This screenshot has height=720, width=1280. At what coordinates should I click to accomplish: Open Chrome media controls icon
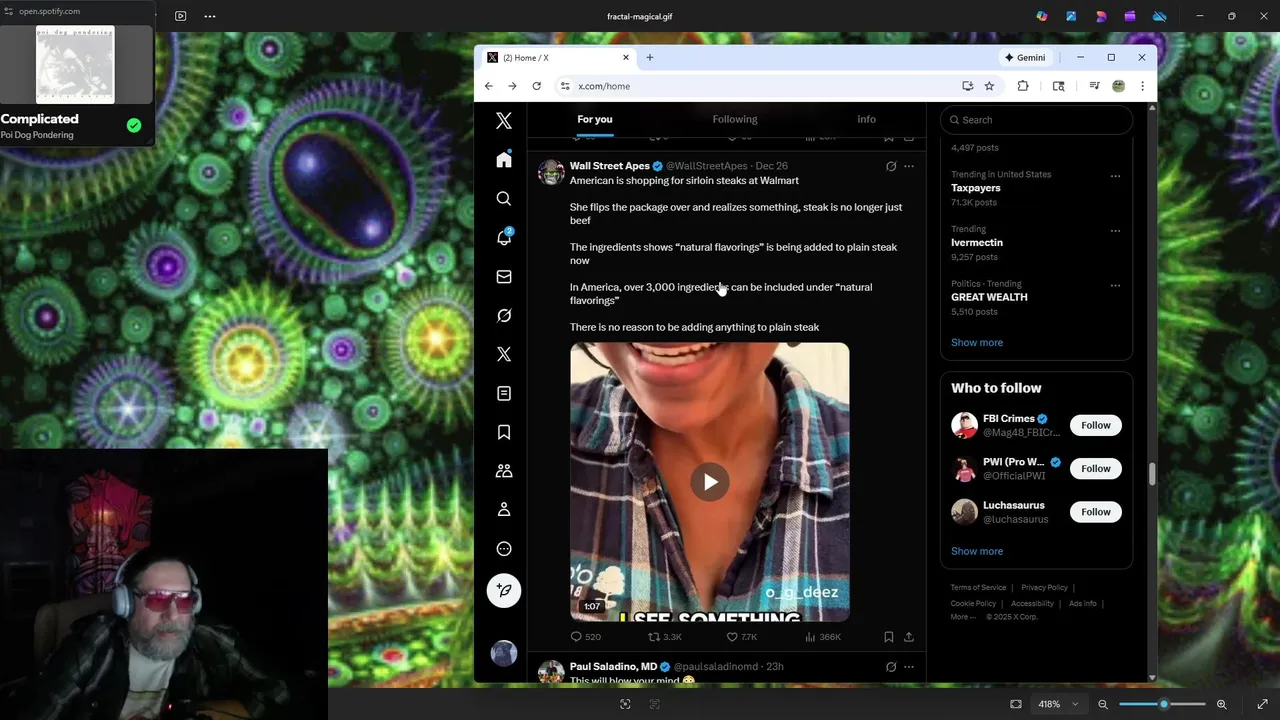pyautogui.click(x=1094, y=86)
